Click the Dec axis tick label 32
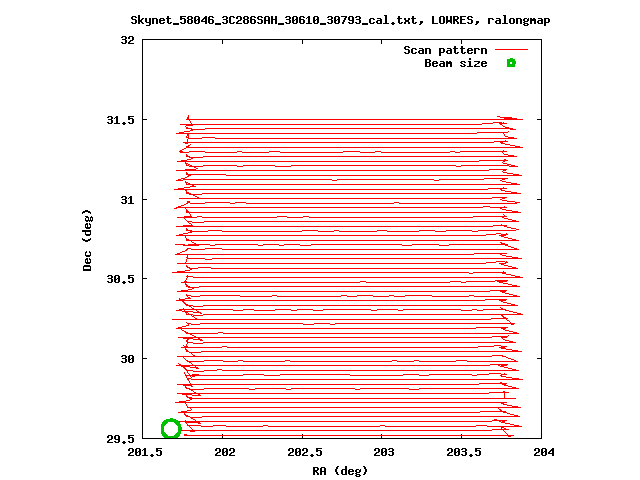The width and height of the screenshot is (640, 480). (x=127, y=40)
